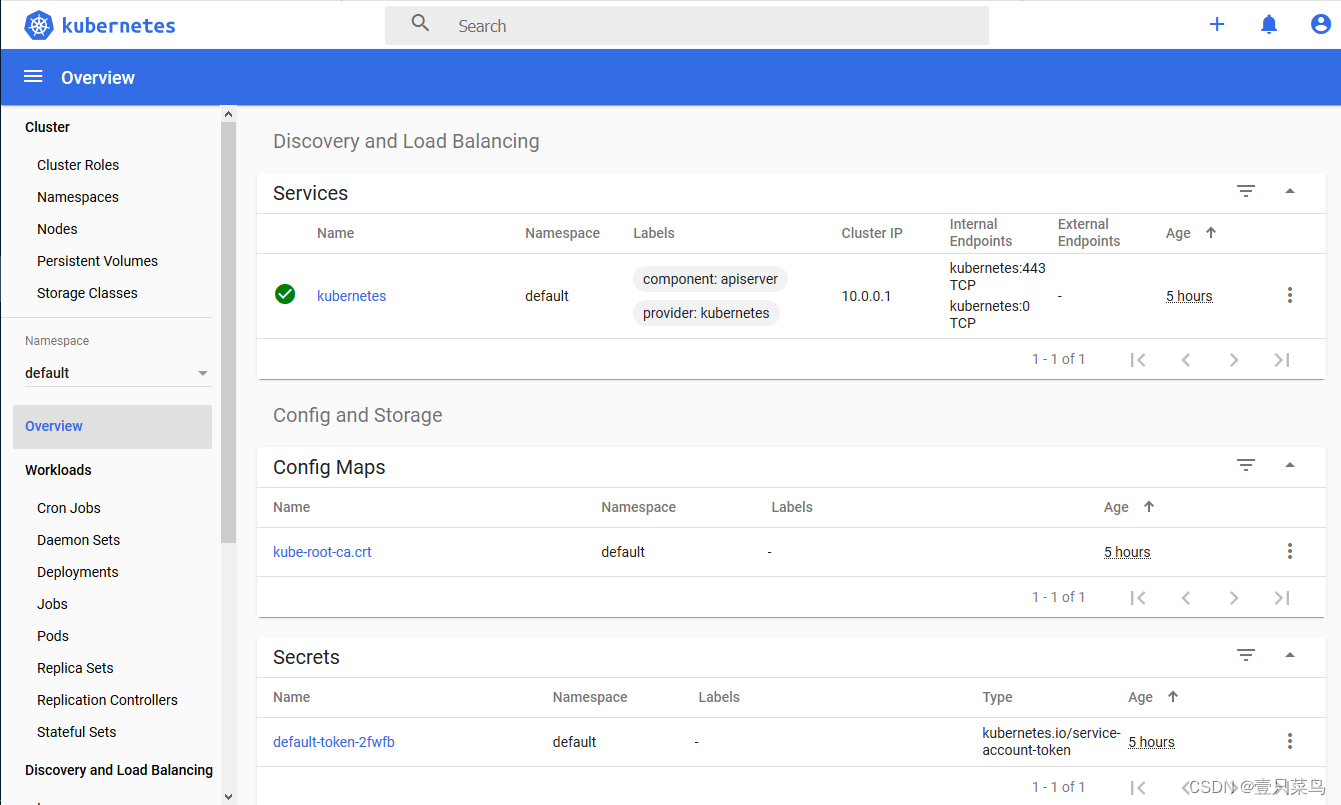Open Deployments in sidebar

tap(77, 572)
